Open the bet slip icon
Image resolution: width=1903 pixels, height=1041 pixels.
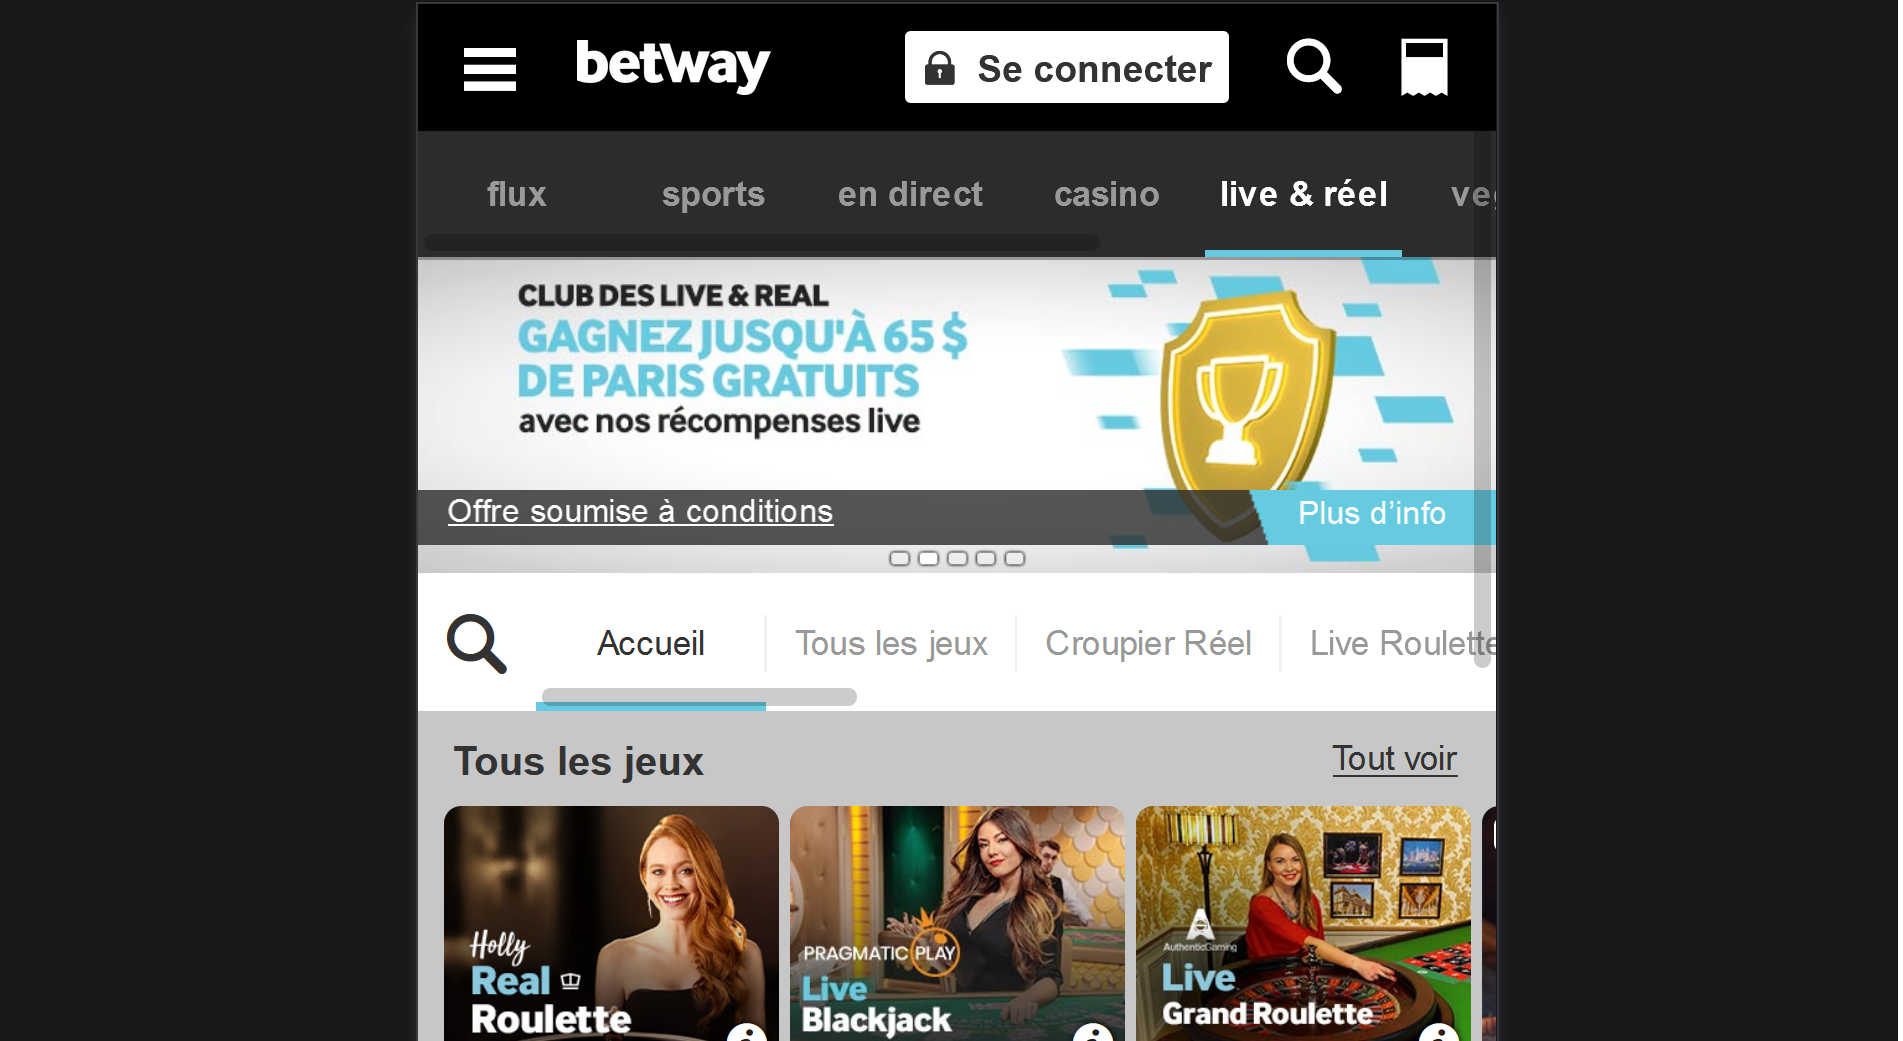click(x=1424, y=67)
